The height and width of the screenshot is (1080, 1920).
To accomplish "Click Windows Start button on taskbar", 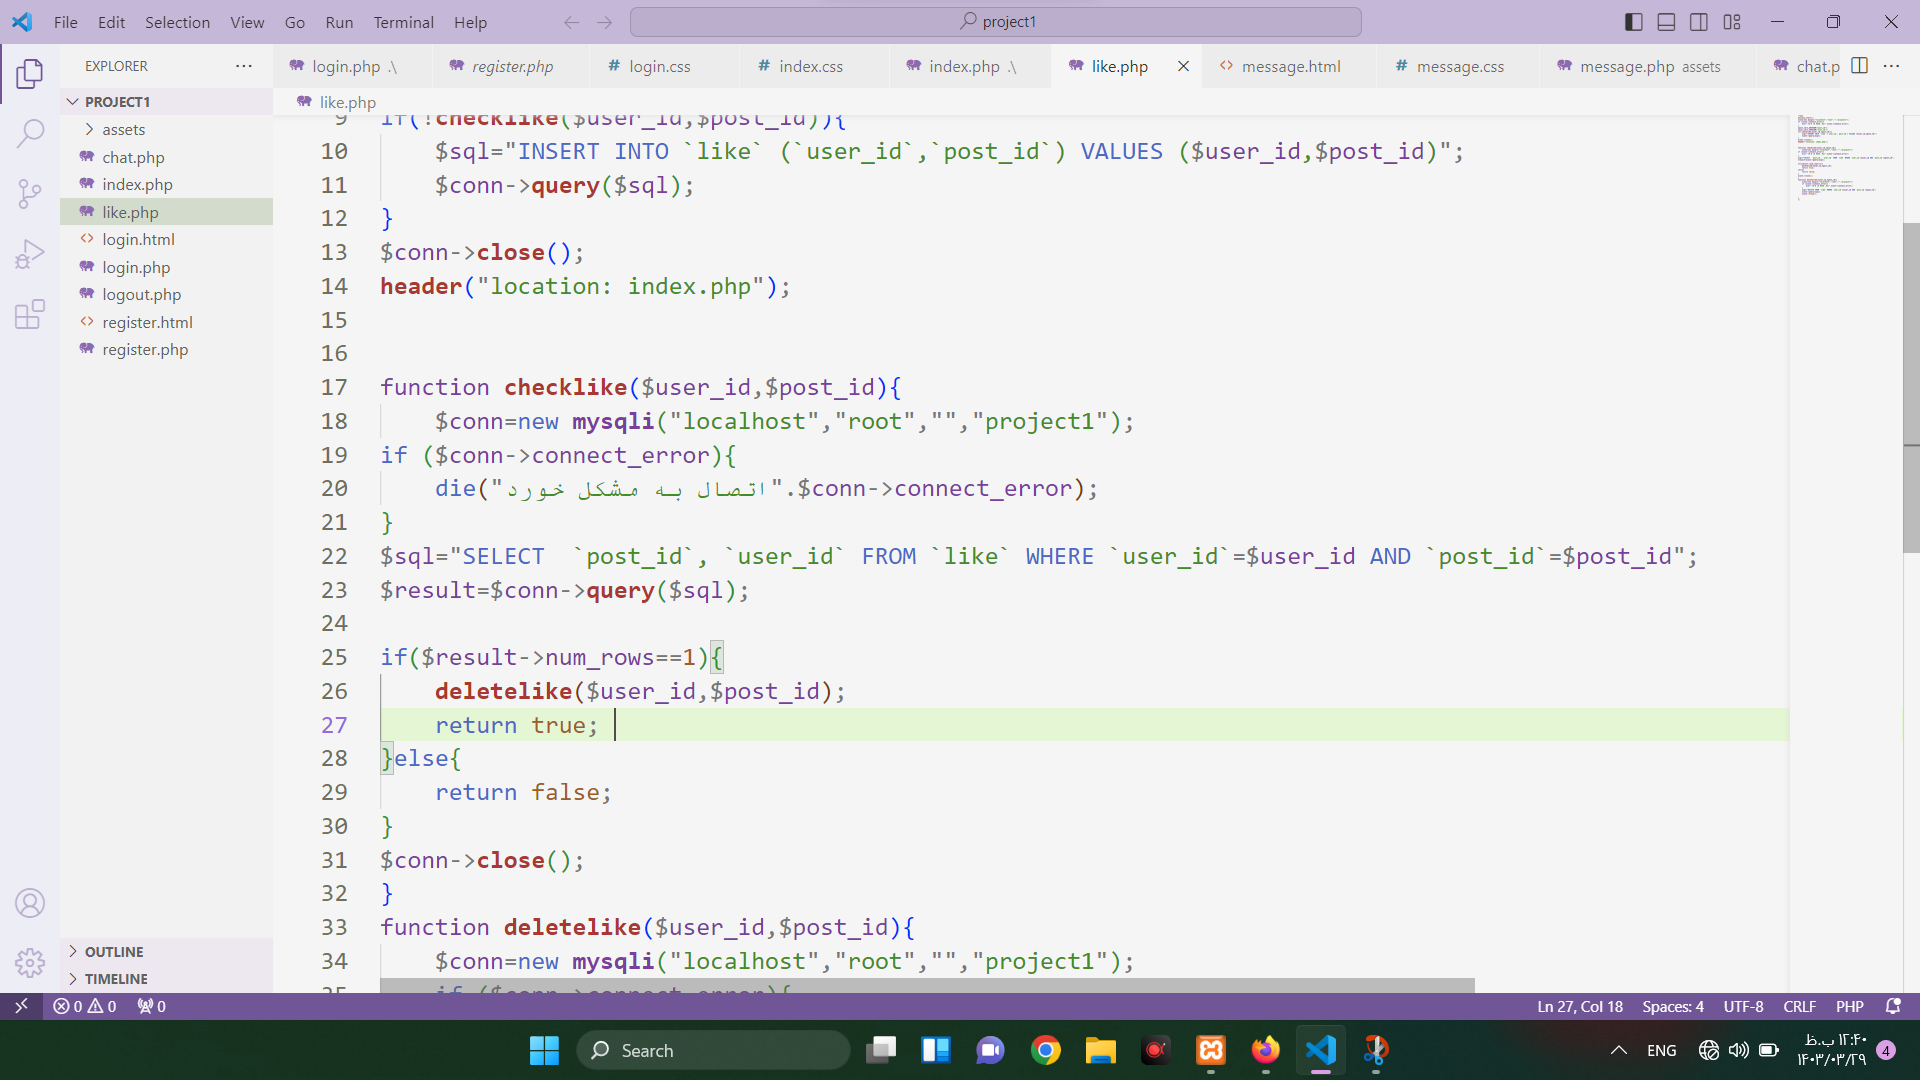I will coord(544,1050).
